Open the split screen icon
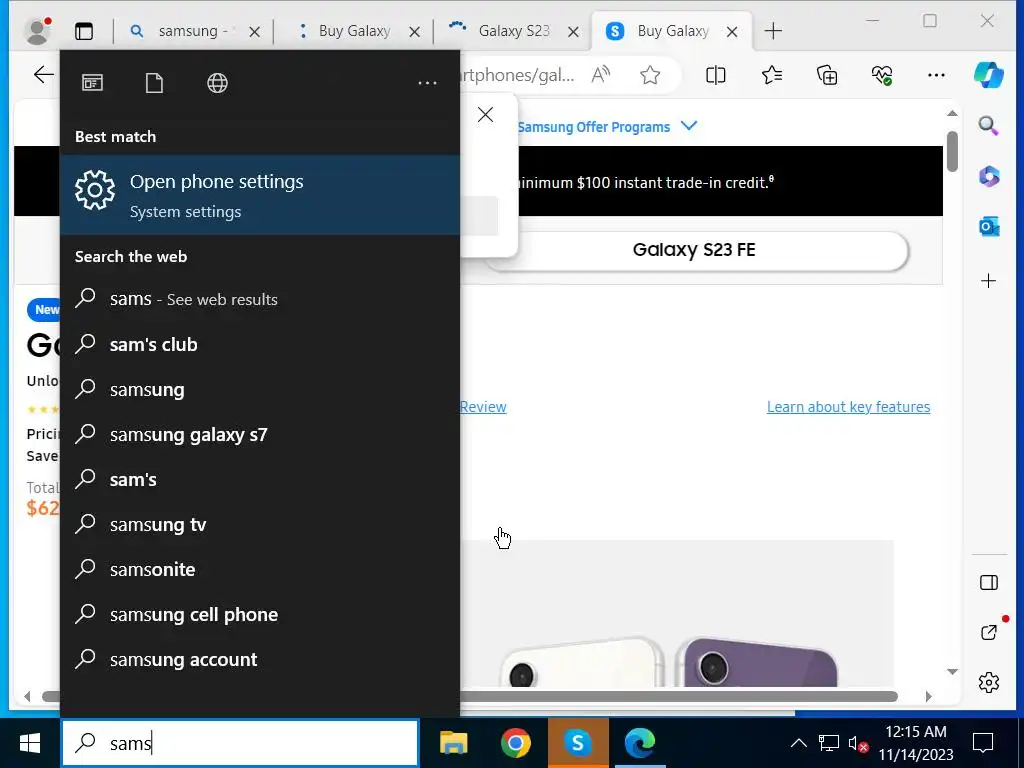This screenshot has height=768, width=1024. click(716, 75)
